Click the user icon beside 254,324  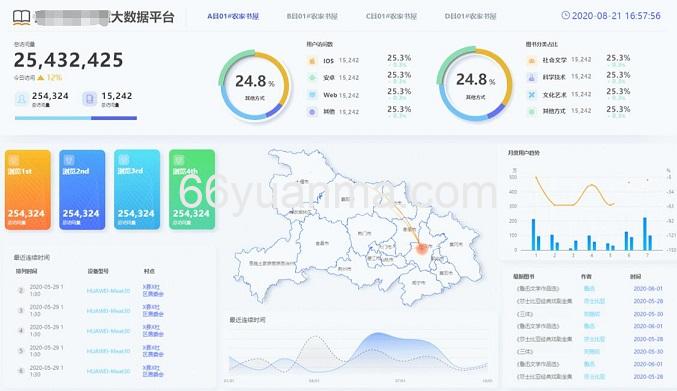(21, 99)
